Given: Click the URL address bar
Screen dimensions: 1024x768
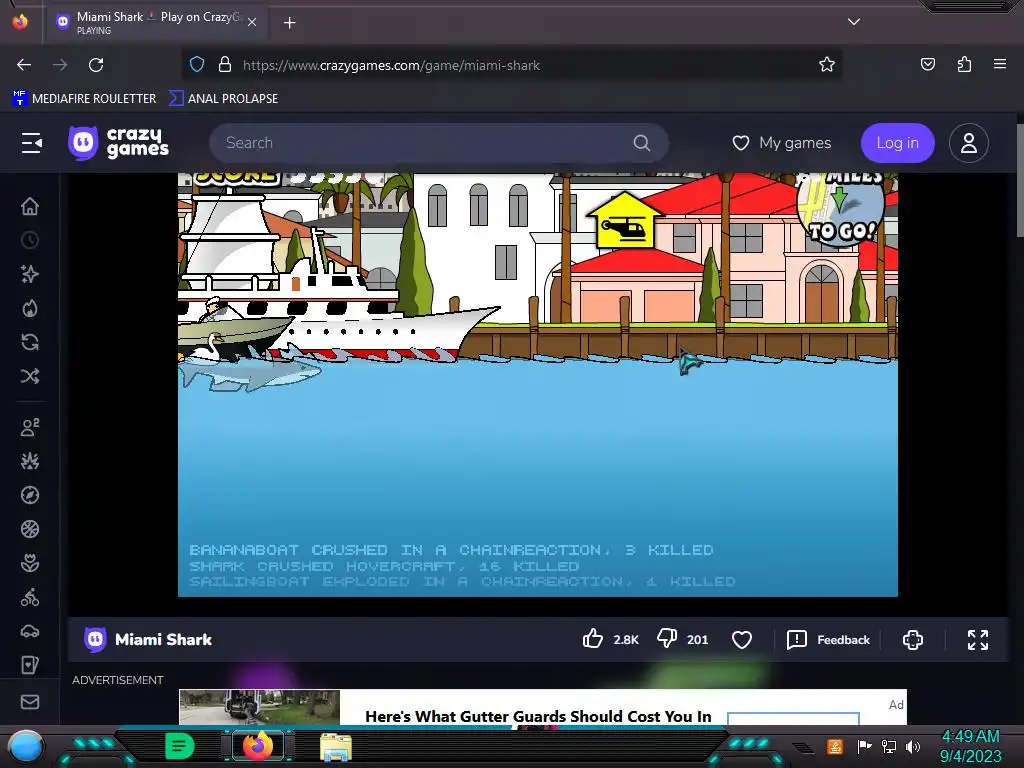Looking at the screenshot, I should pos(513,65).
